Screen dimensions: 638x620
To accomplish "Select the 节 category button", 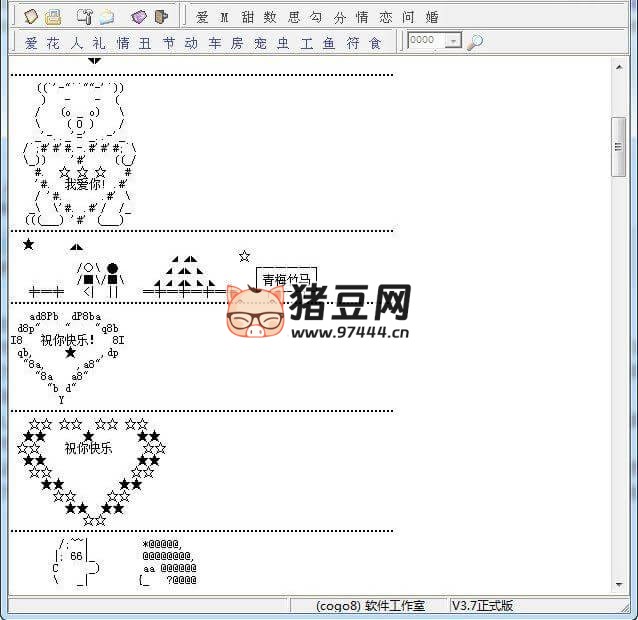I will (x=169, y=42).
